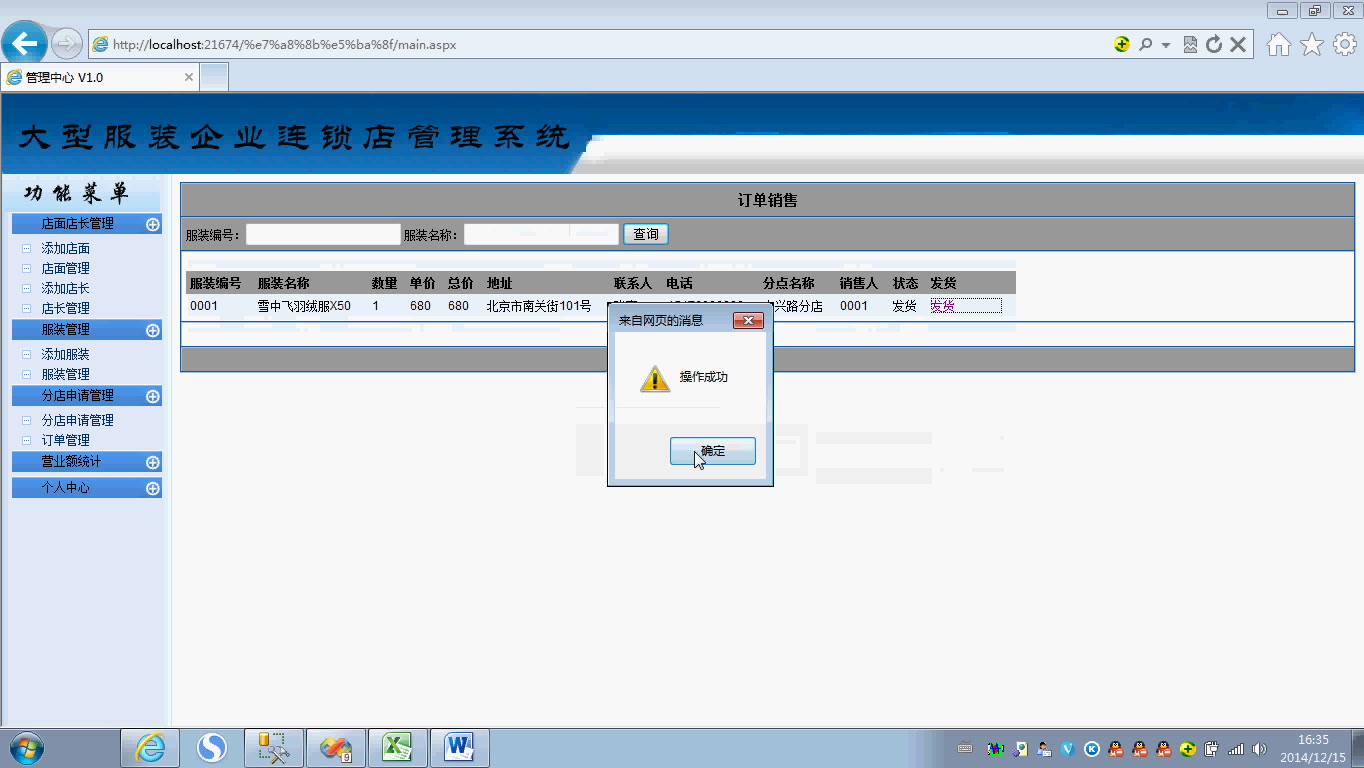The height and width of the screenshot is (768, 1364).
Task: Open 服装管理 sub-item under 添加服装
Action: click(65, 374)
